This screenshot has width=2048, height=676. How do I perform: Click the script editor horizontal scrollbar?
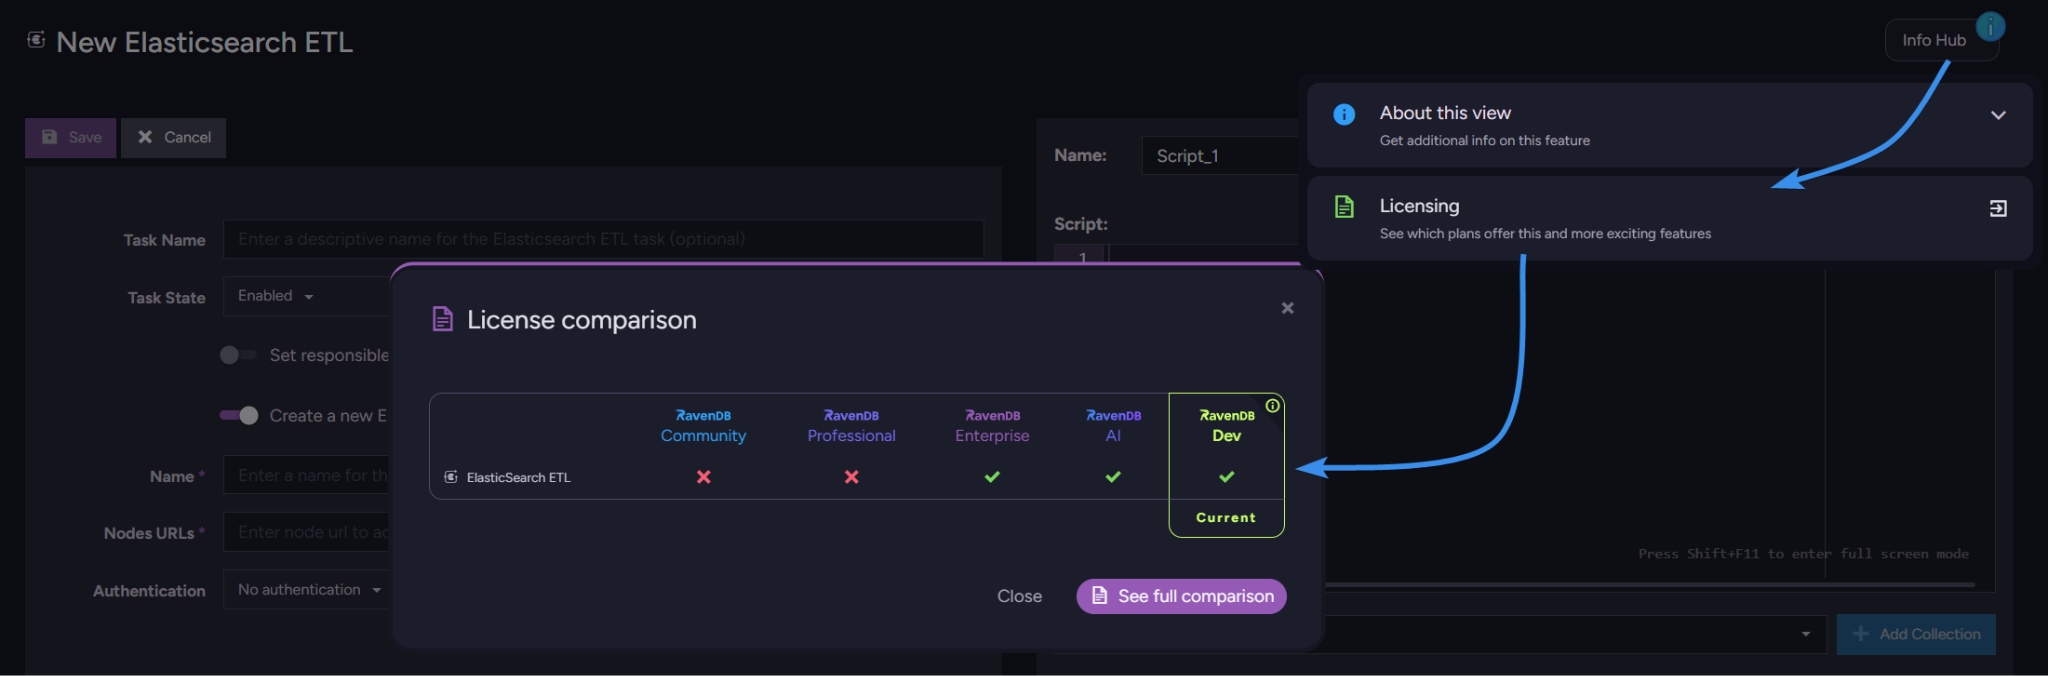coord(1649,584)
